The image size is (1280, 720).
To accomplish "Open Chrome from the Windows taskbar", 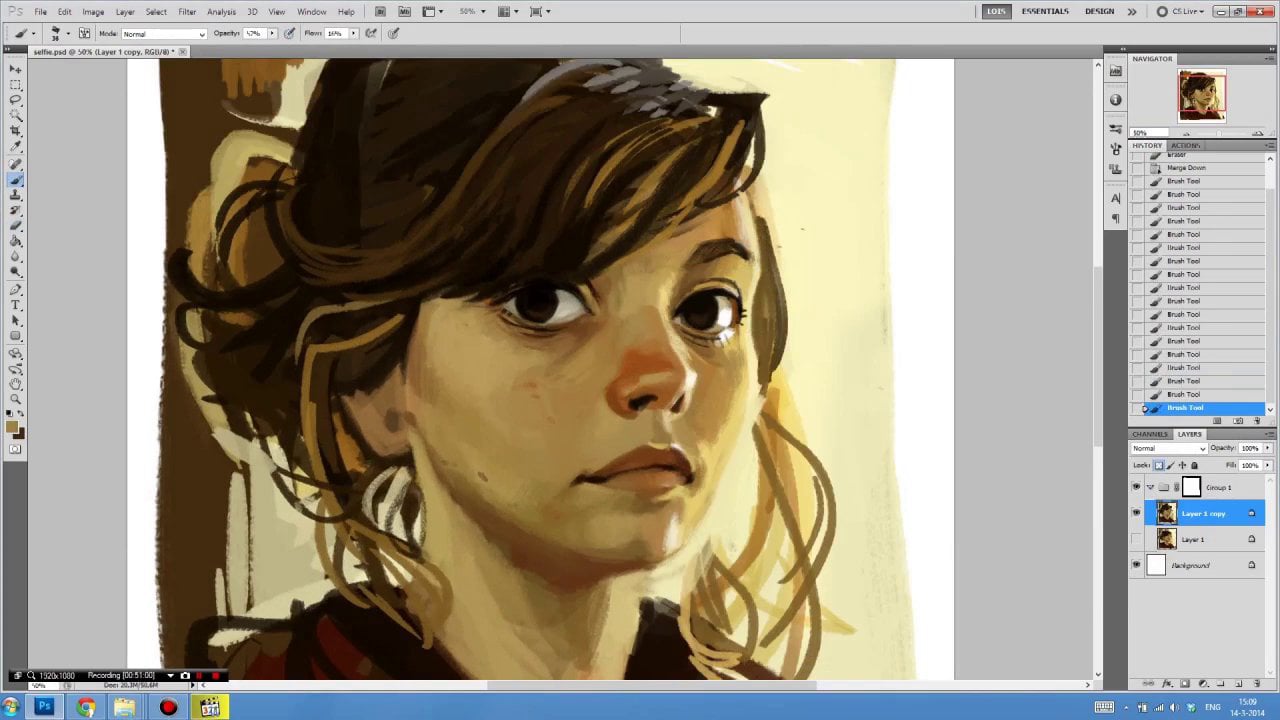I will pos(86,707).
